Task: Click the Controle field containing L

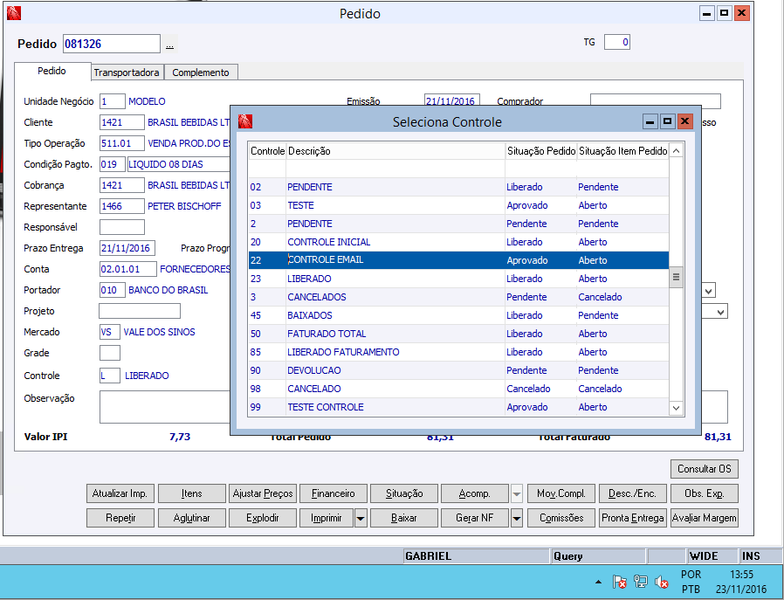Action: (110, 376)
